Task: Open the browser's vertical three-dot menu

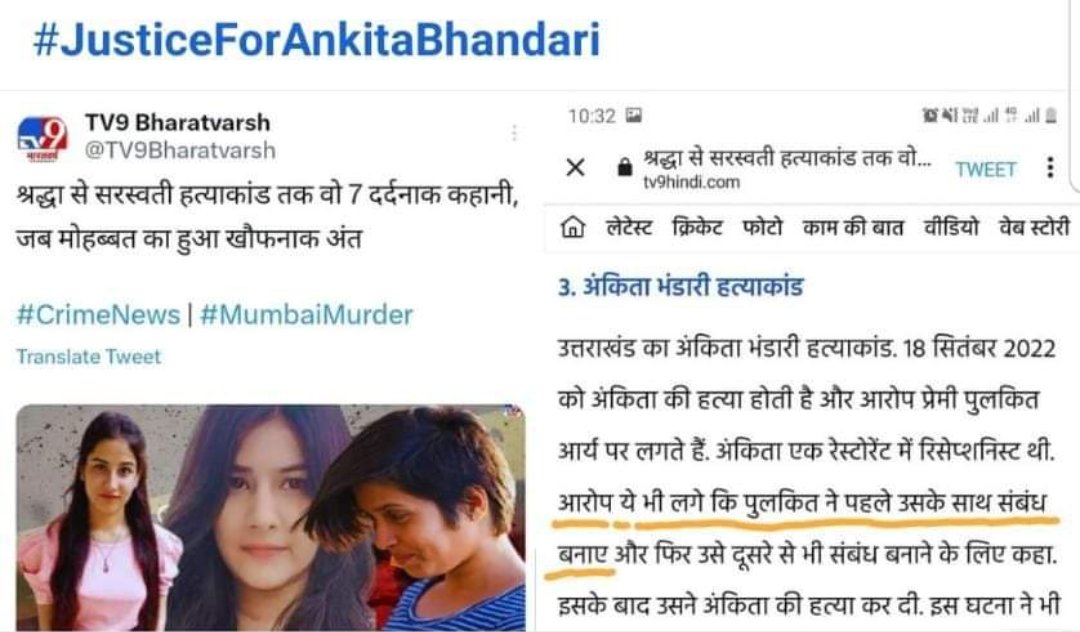Action: [x=1050, y=167]
